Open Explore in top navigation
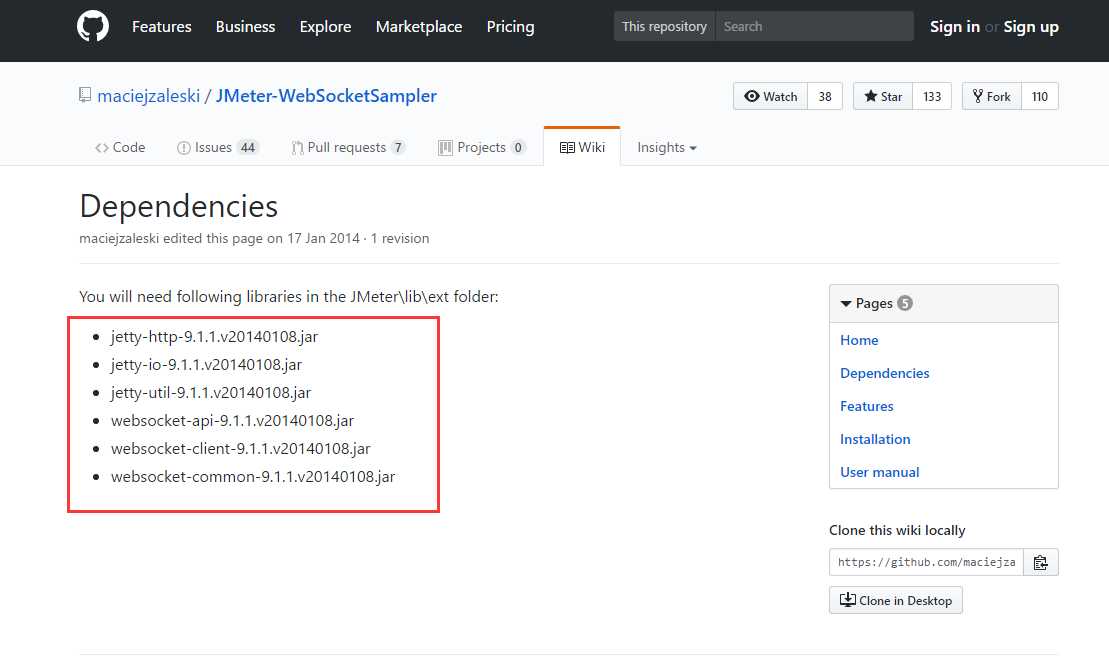The image size is (1109, 659). click(x=325, y=27)
